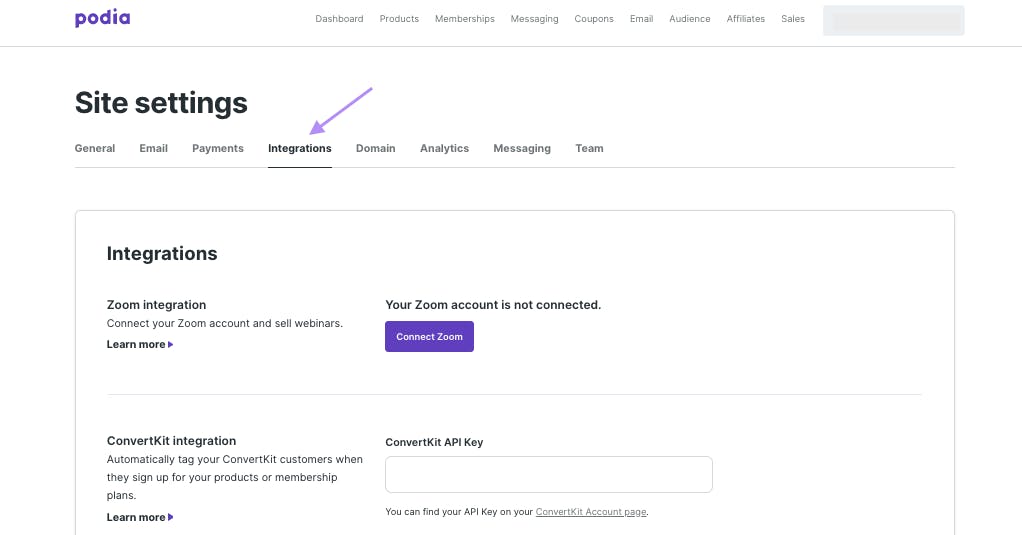1022x535 pixels.
Task: Open the Messaging settings tab
Action: [x=522, y=149]
